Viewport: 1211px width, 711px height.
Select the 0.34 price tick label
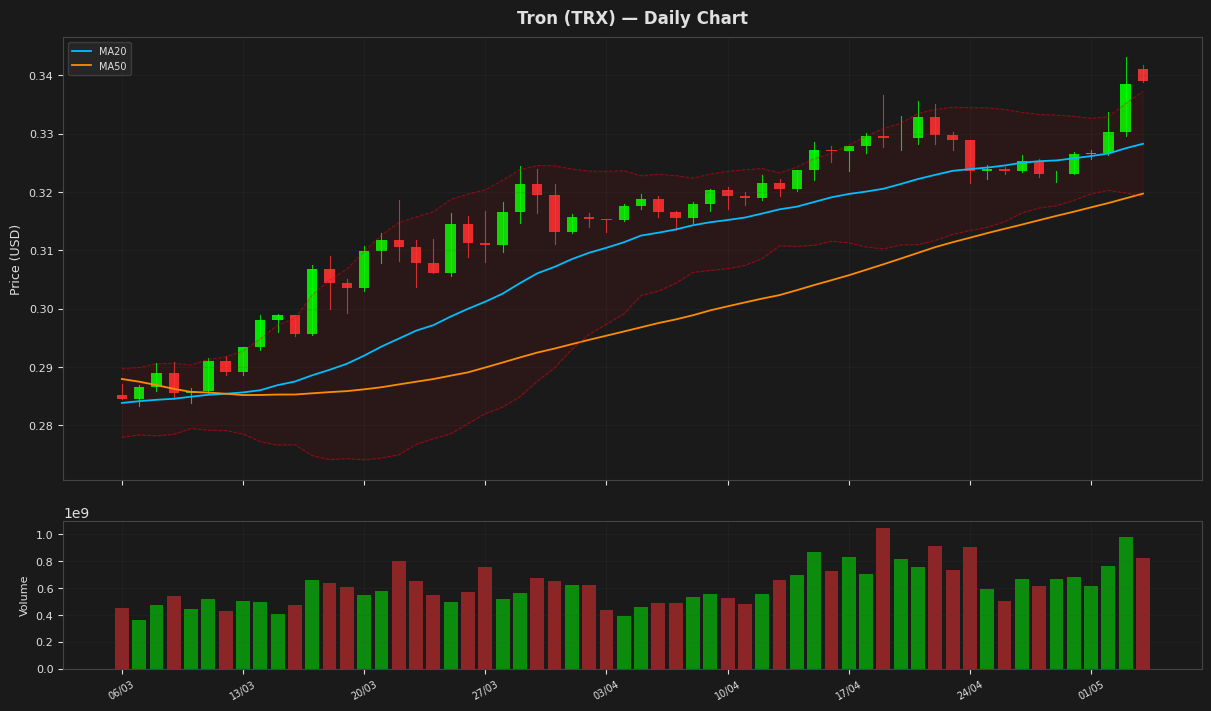(41, 76)
